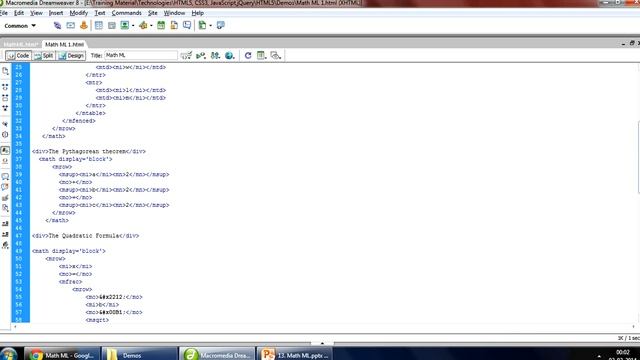Click the vertical scrollbar thumb
The width and height of the screenshot is (640, 360).
click(x=638, y=157)
